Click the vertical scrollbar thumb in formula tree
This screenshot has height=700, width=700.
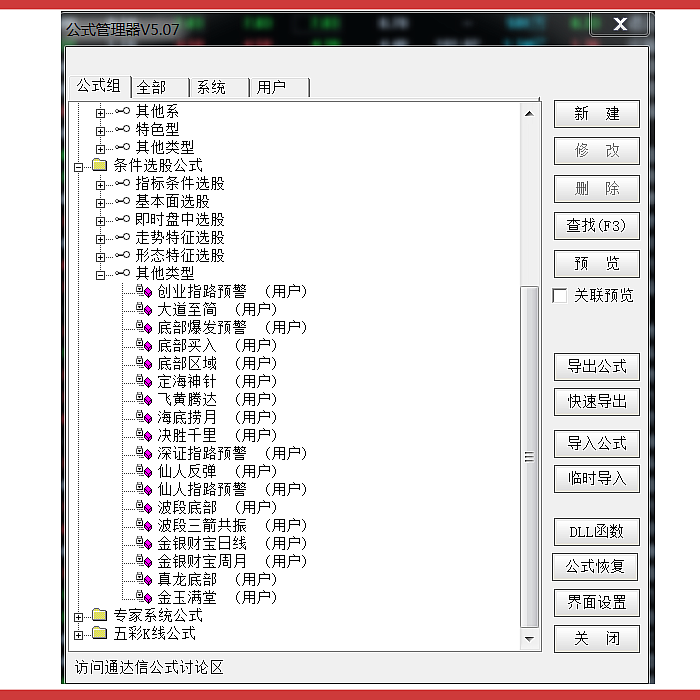pos(530,455)
